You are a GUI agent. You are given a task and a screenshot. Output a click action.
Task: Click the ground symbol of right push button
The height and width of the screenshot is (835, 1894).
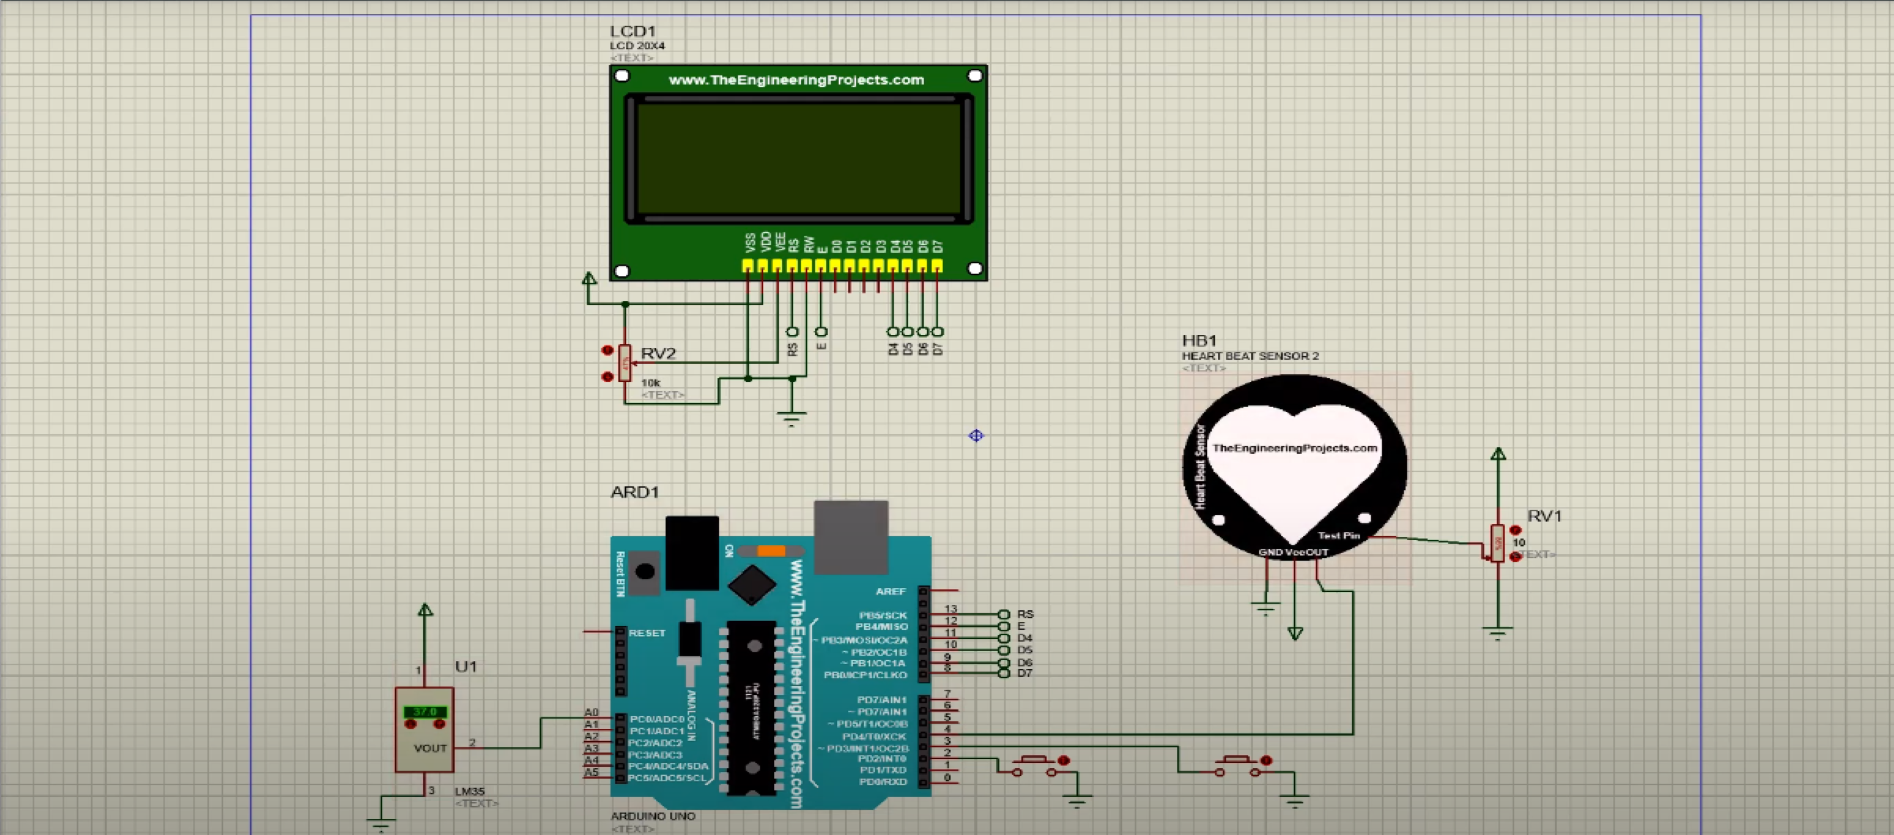coord(1294,800)
